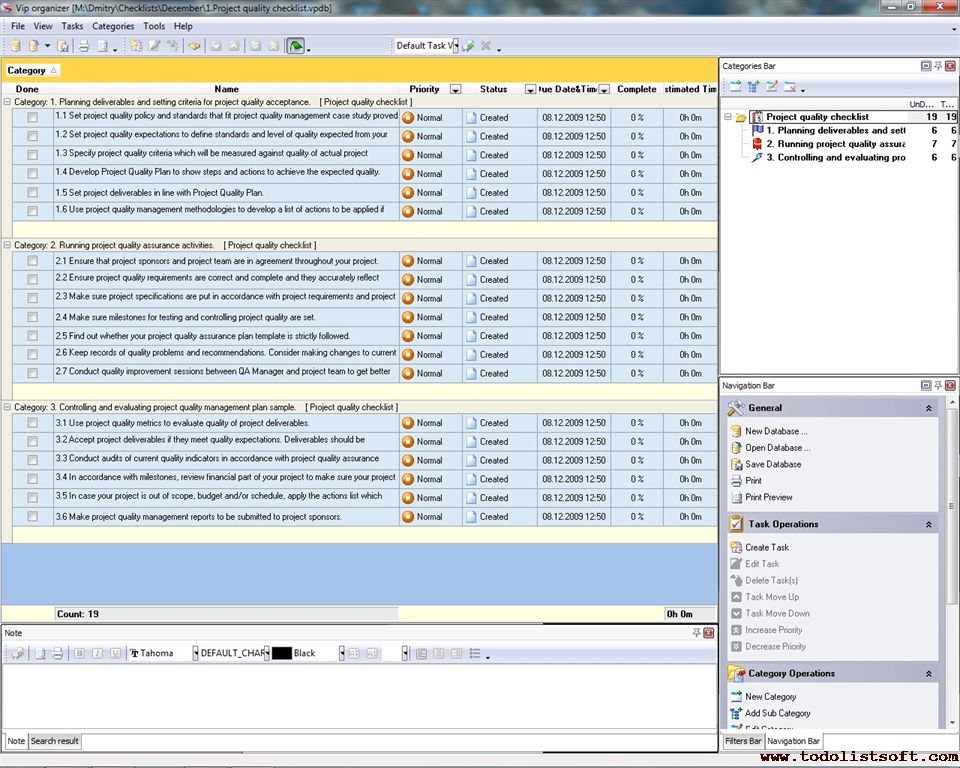Click the Bold button in Note toolbar
Screen dimensions: 960x768
[79, 653]
